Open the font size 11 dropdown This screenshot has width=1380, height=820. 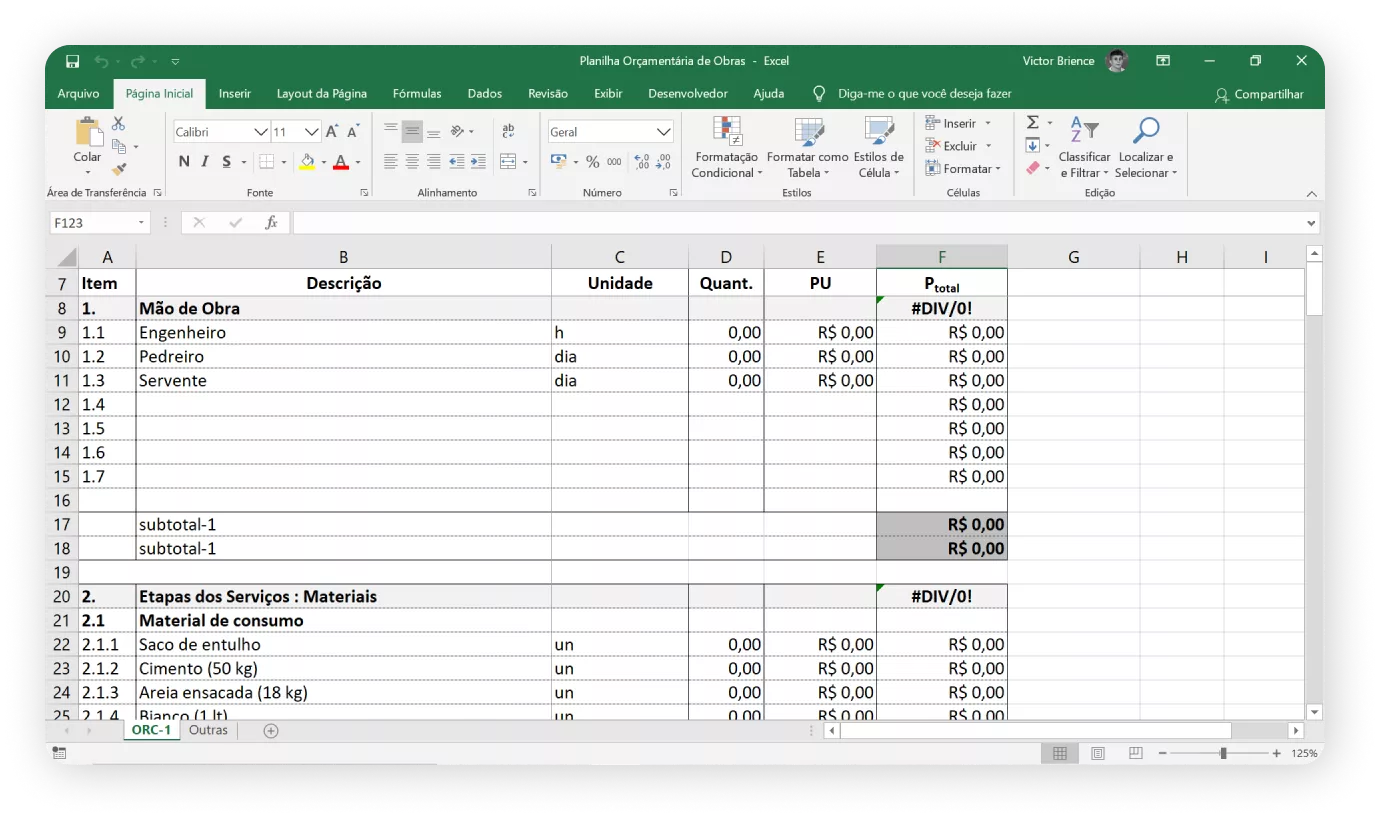(x=312, y=132)
